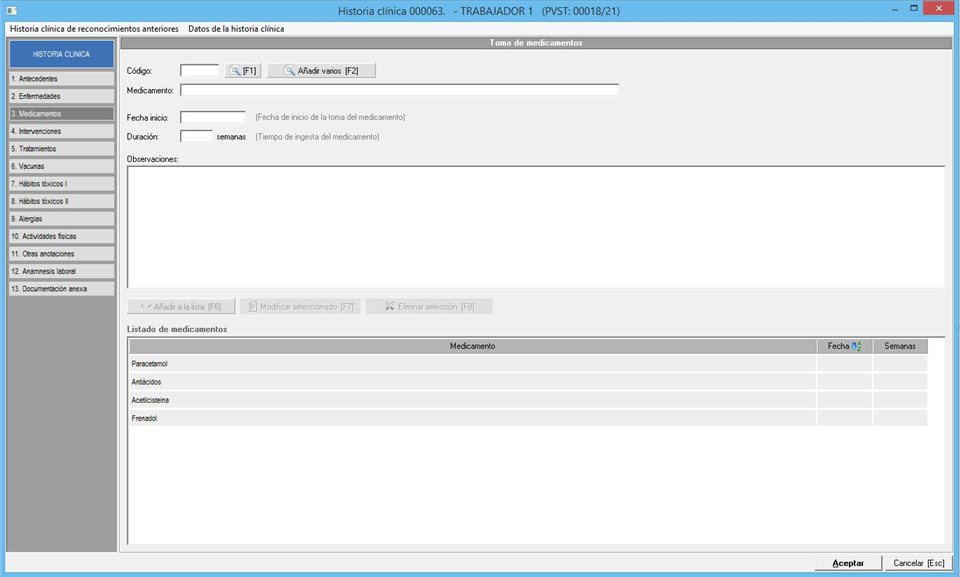Maximize the Historia clínica window
This screenshot has width=960, height=577.
[913, 9]
